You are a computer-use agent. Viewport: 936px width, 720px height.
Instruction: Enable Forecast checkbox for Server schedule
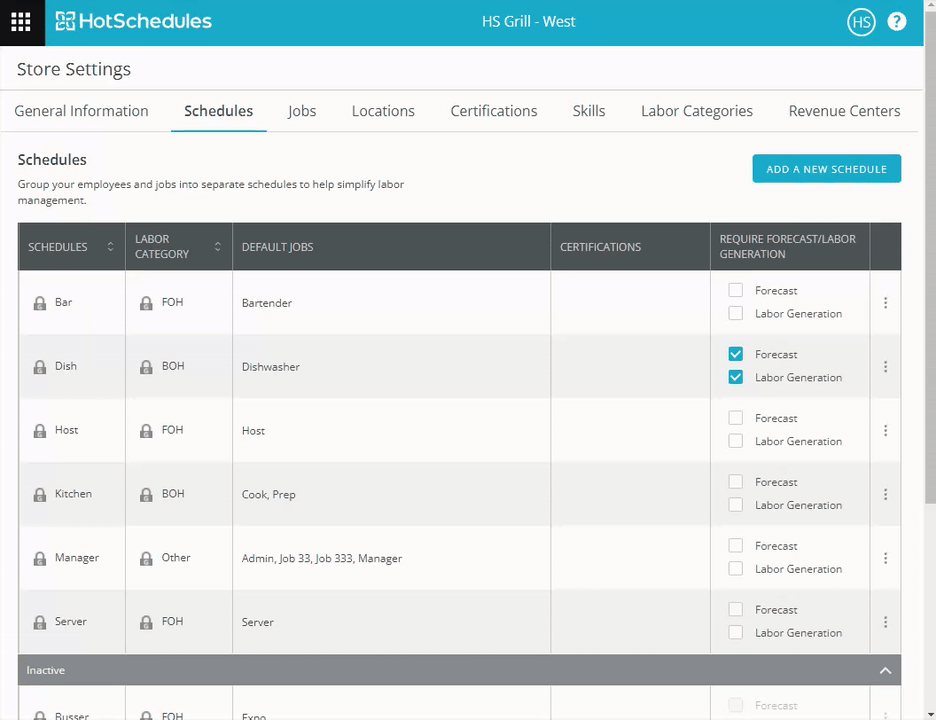tap(736, 609)
